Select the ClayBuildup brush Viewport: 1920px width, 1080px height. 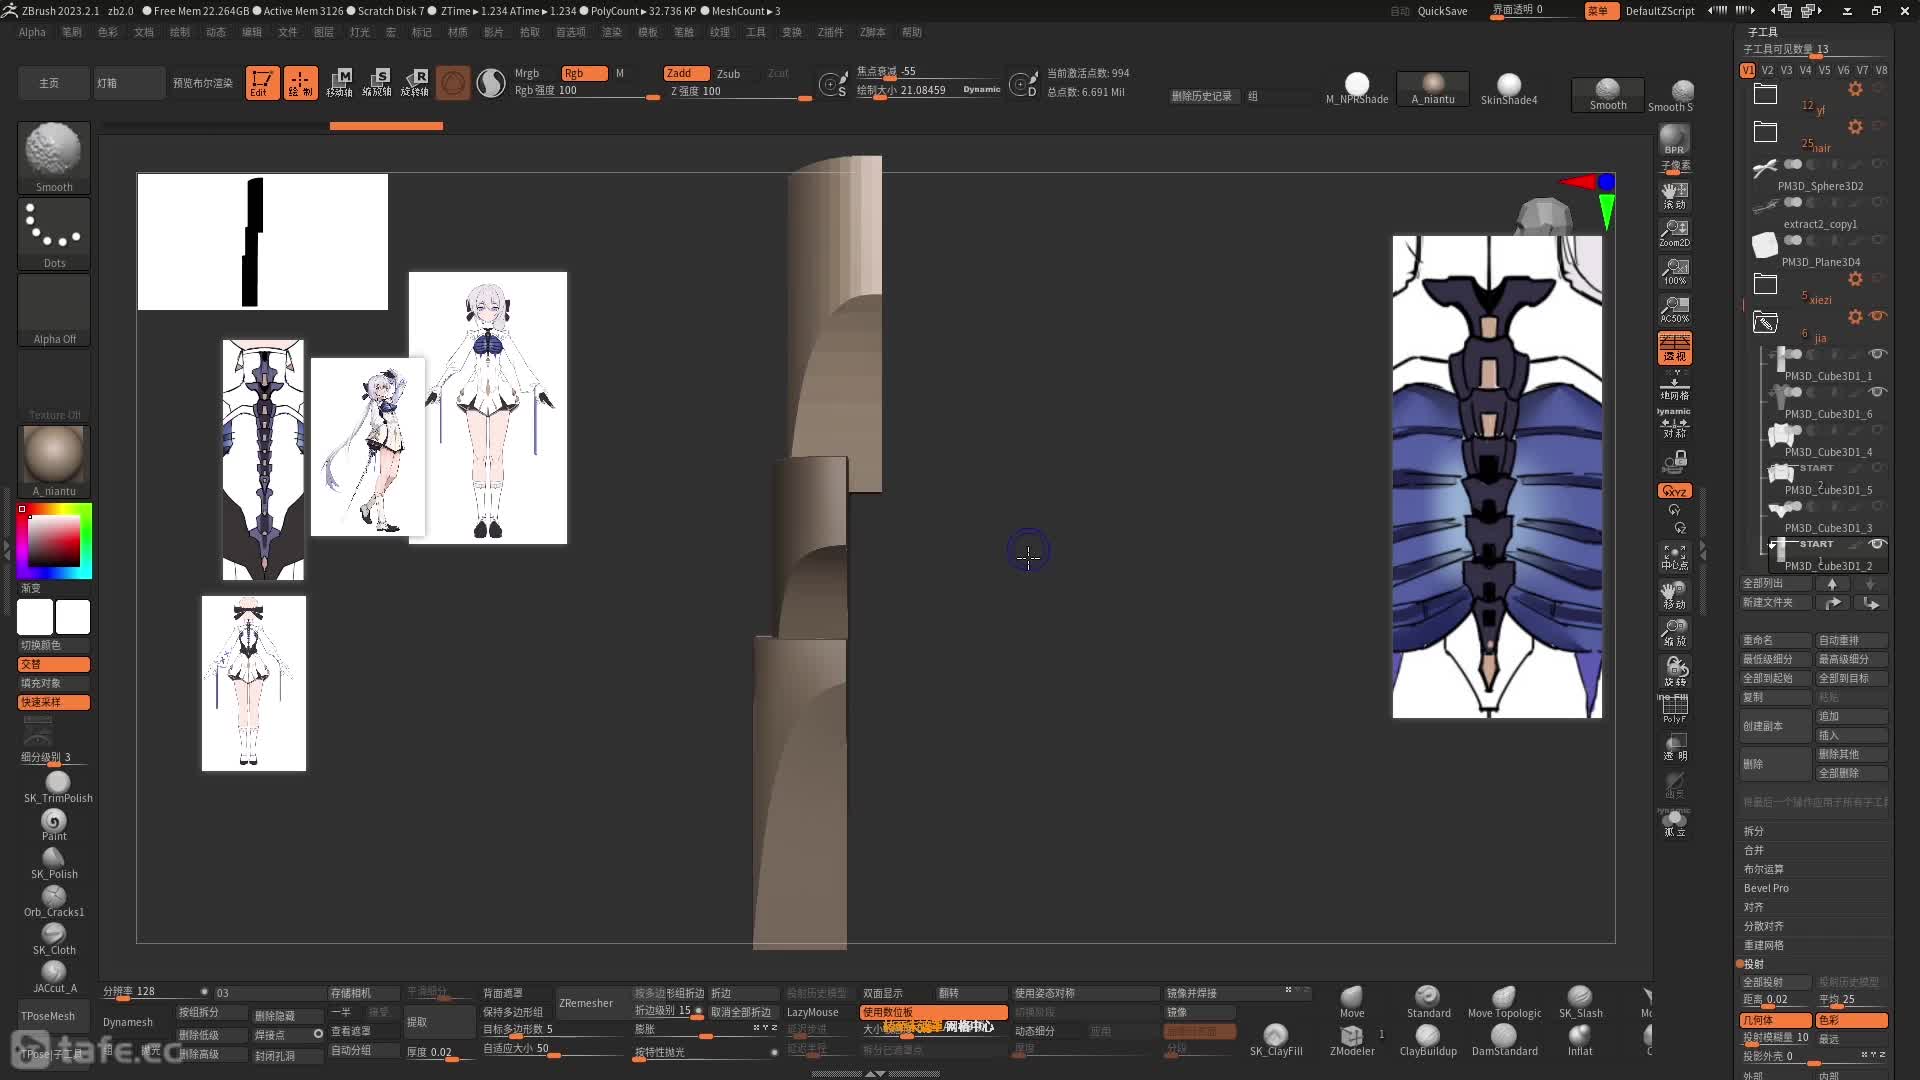pos(1428,1040)
